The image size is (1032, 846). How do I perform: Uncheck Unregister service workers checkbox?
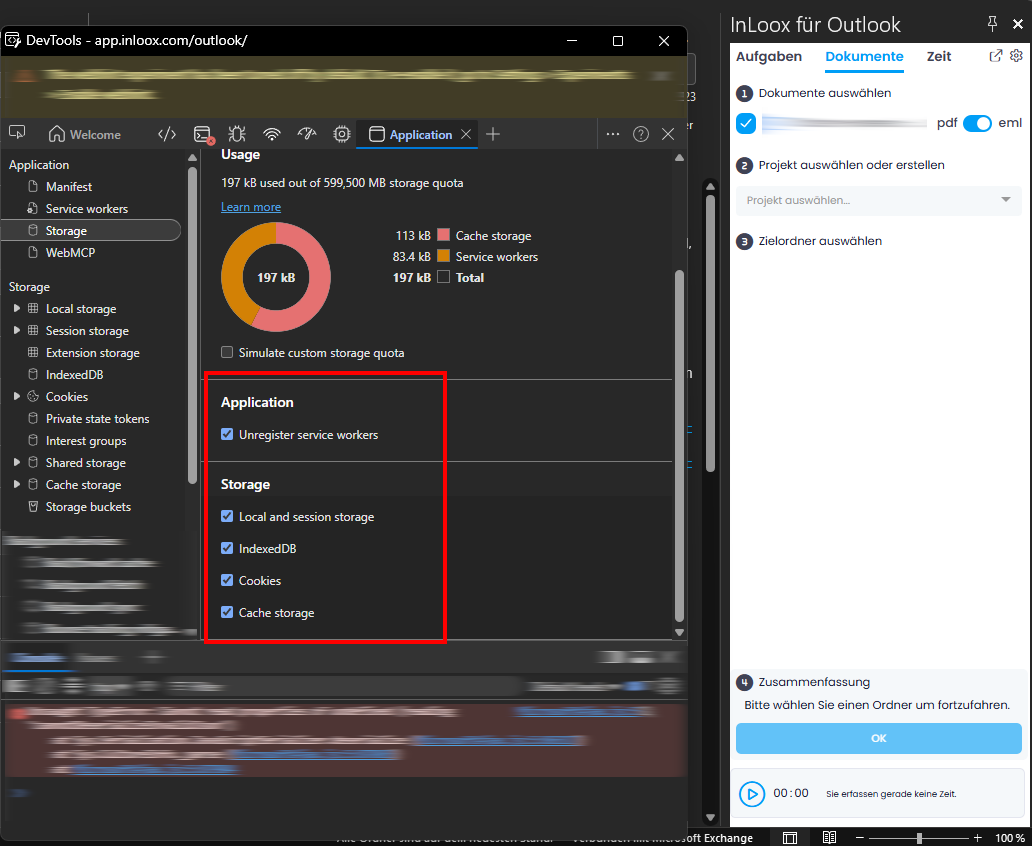(x=227, y=435)
